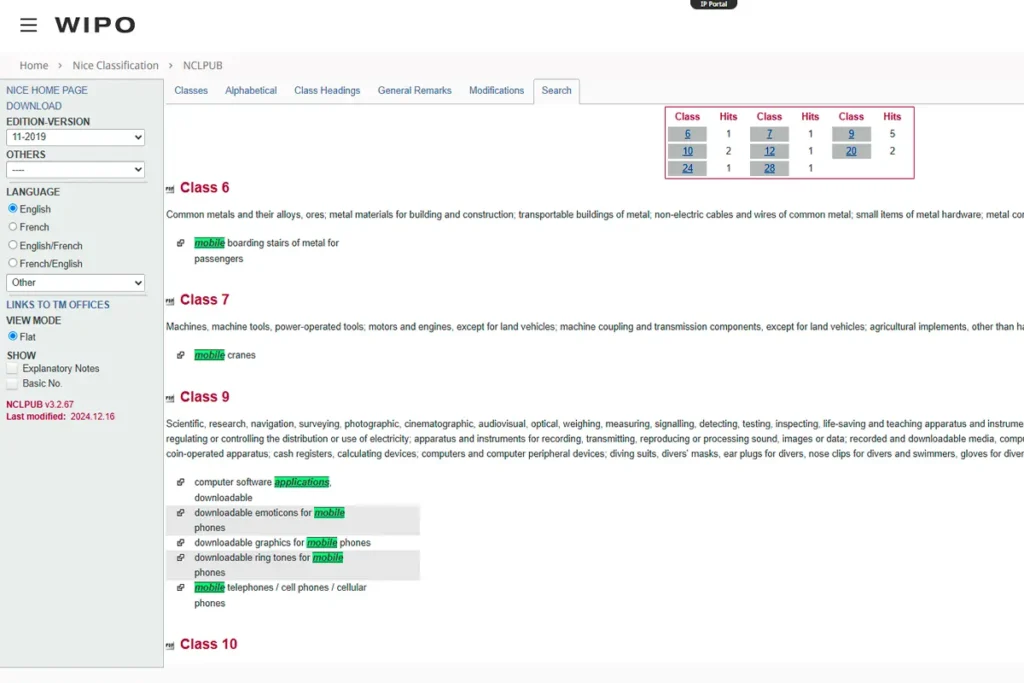Image resolution: width=1024 pixels, height=683 pixels.
Task: Open link icon for downloadable ring tones
Action: 181,558
